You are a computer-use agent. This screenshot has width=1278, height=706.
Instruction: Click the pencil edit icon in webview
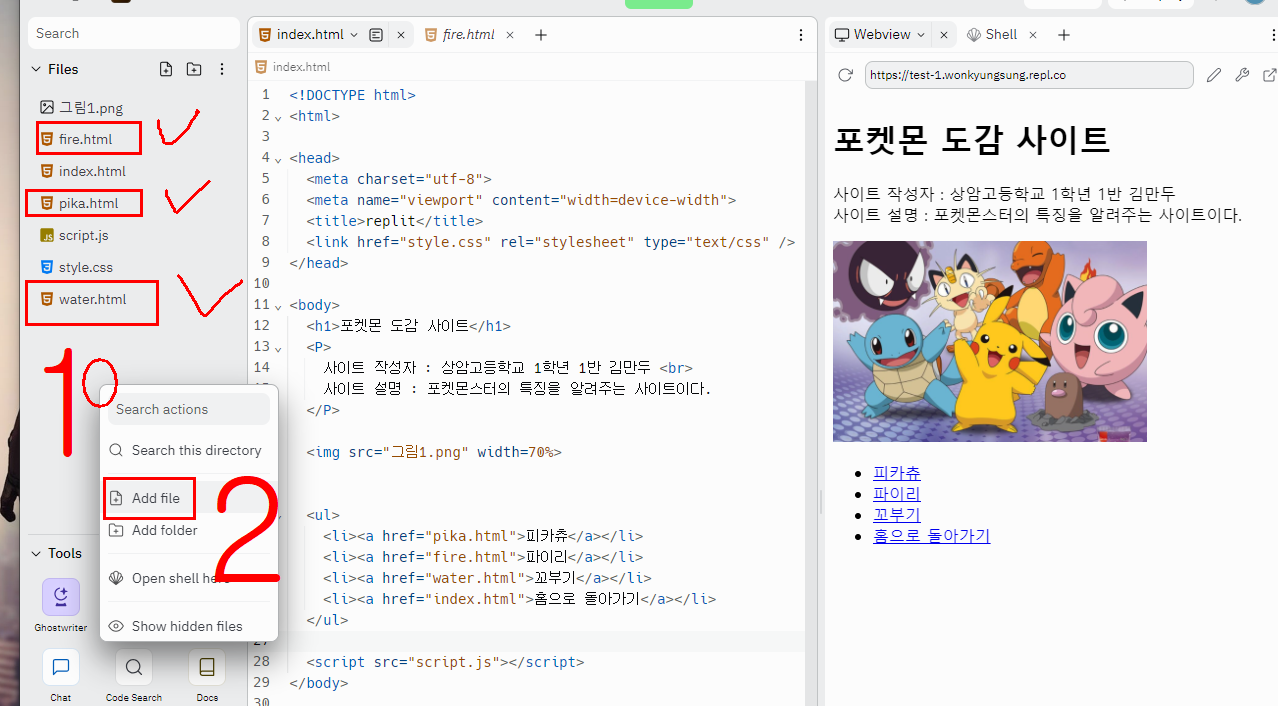1214,75
